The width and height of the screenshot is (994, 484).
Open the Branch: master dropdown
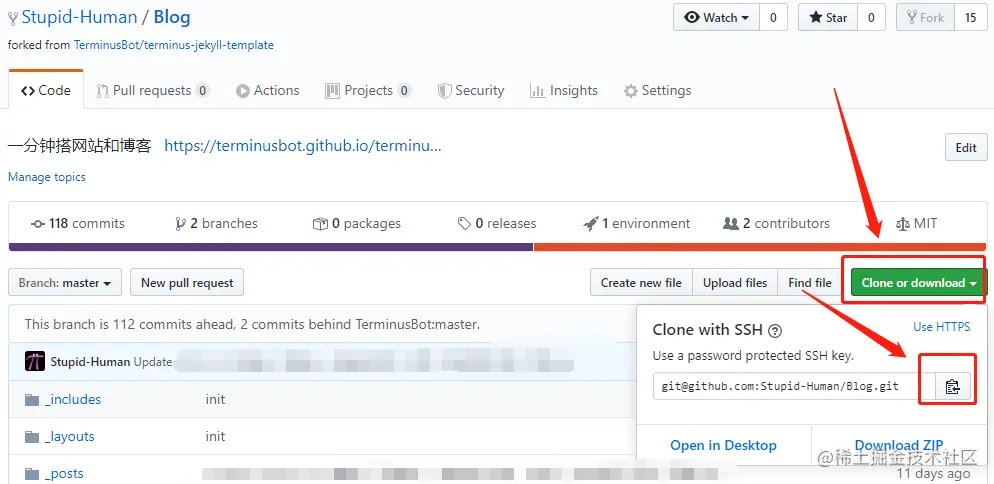click(65, 282)
